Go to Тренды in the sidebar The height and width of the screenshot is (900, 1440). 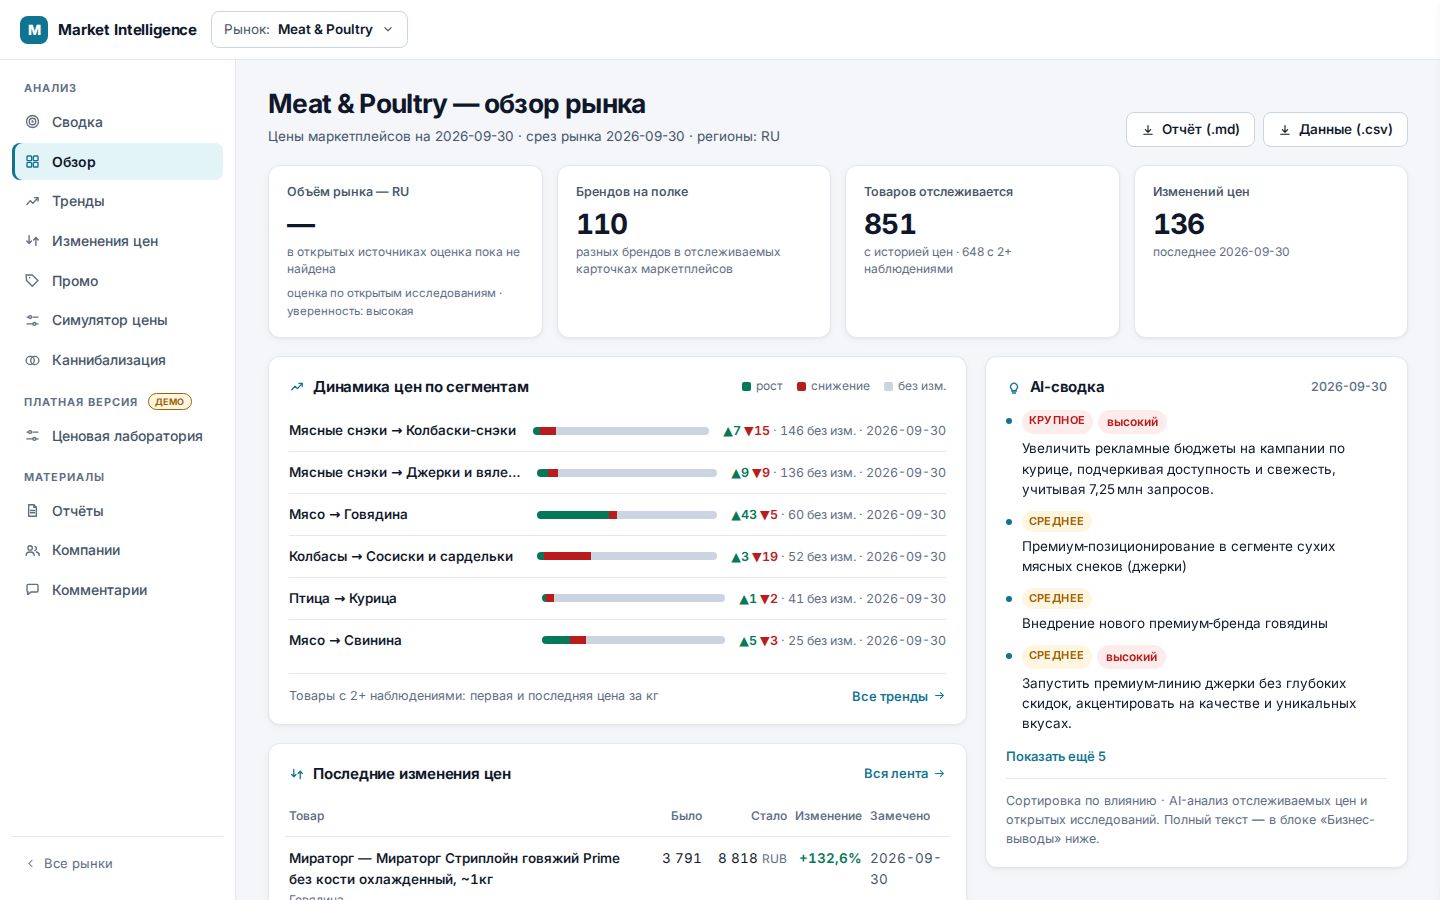click(x=117, y=201)
